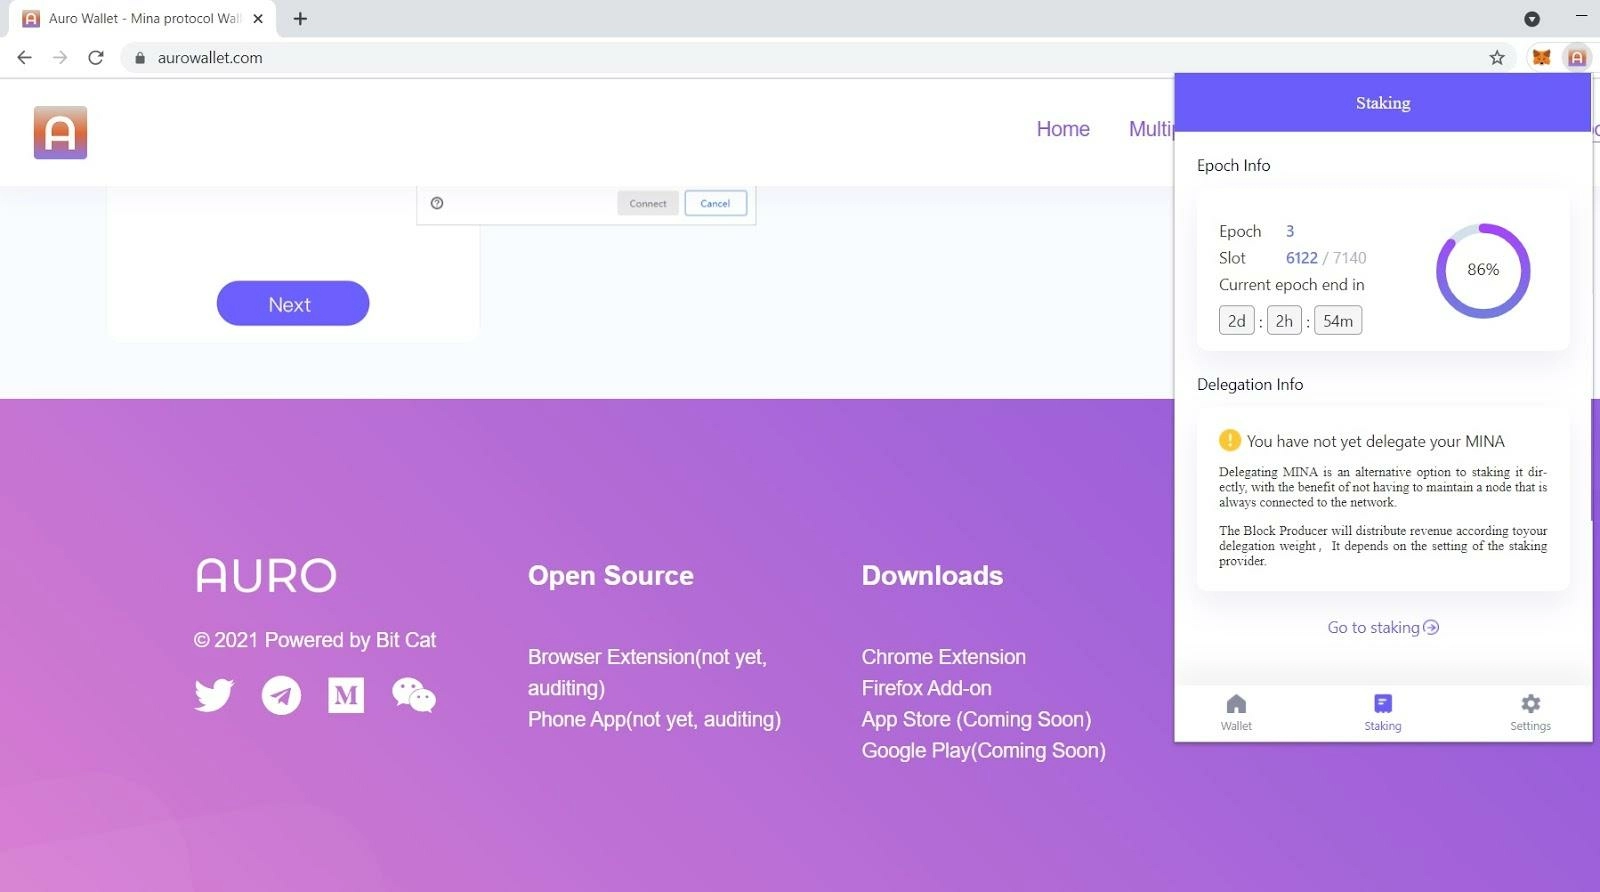
Task: Click the purple Next button
Action: click(x=293, y=303)
